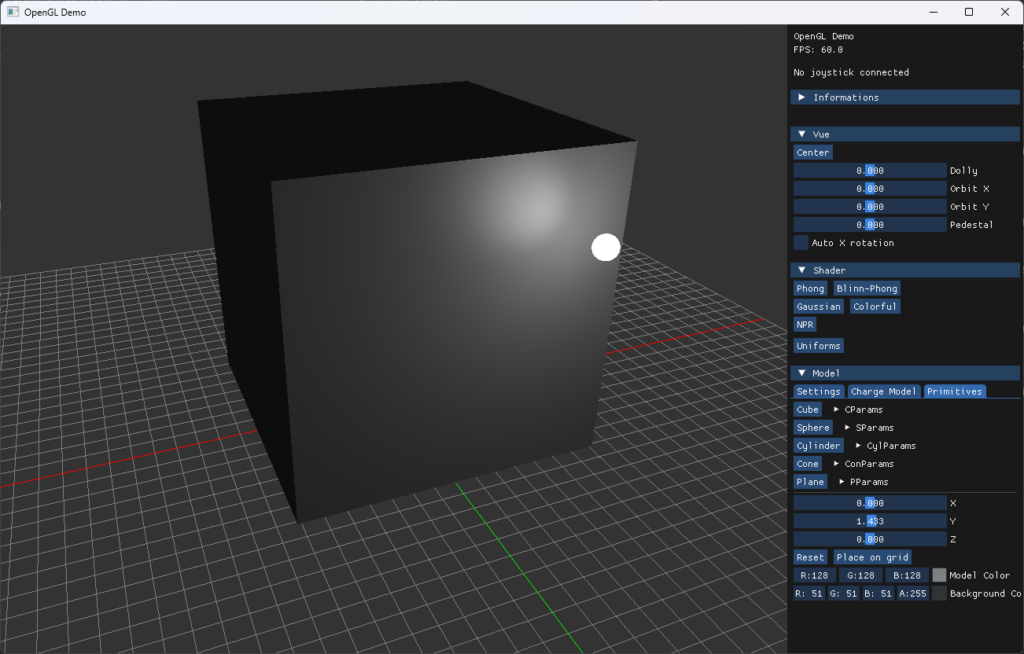1024x654 pixels.
Task: Click the Model Color G:128 field
Action: (x=861, y=576)
